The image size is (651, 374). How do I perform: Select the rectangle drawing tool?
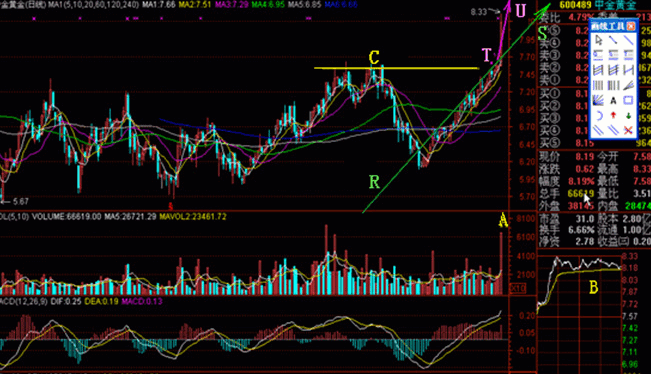tap(628, 100)
